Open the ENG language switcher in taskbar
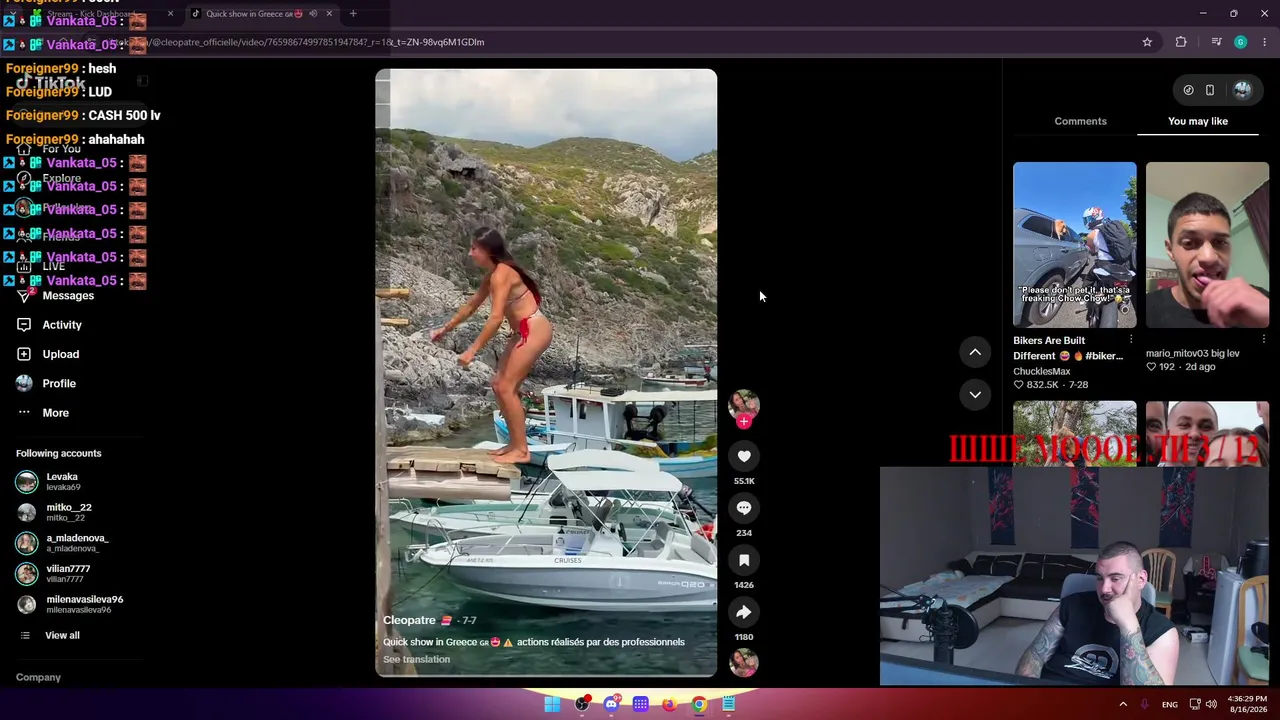Image resolution: width=1280 pixels, height=720 pixels. pos(1169,705)
